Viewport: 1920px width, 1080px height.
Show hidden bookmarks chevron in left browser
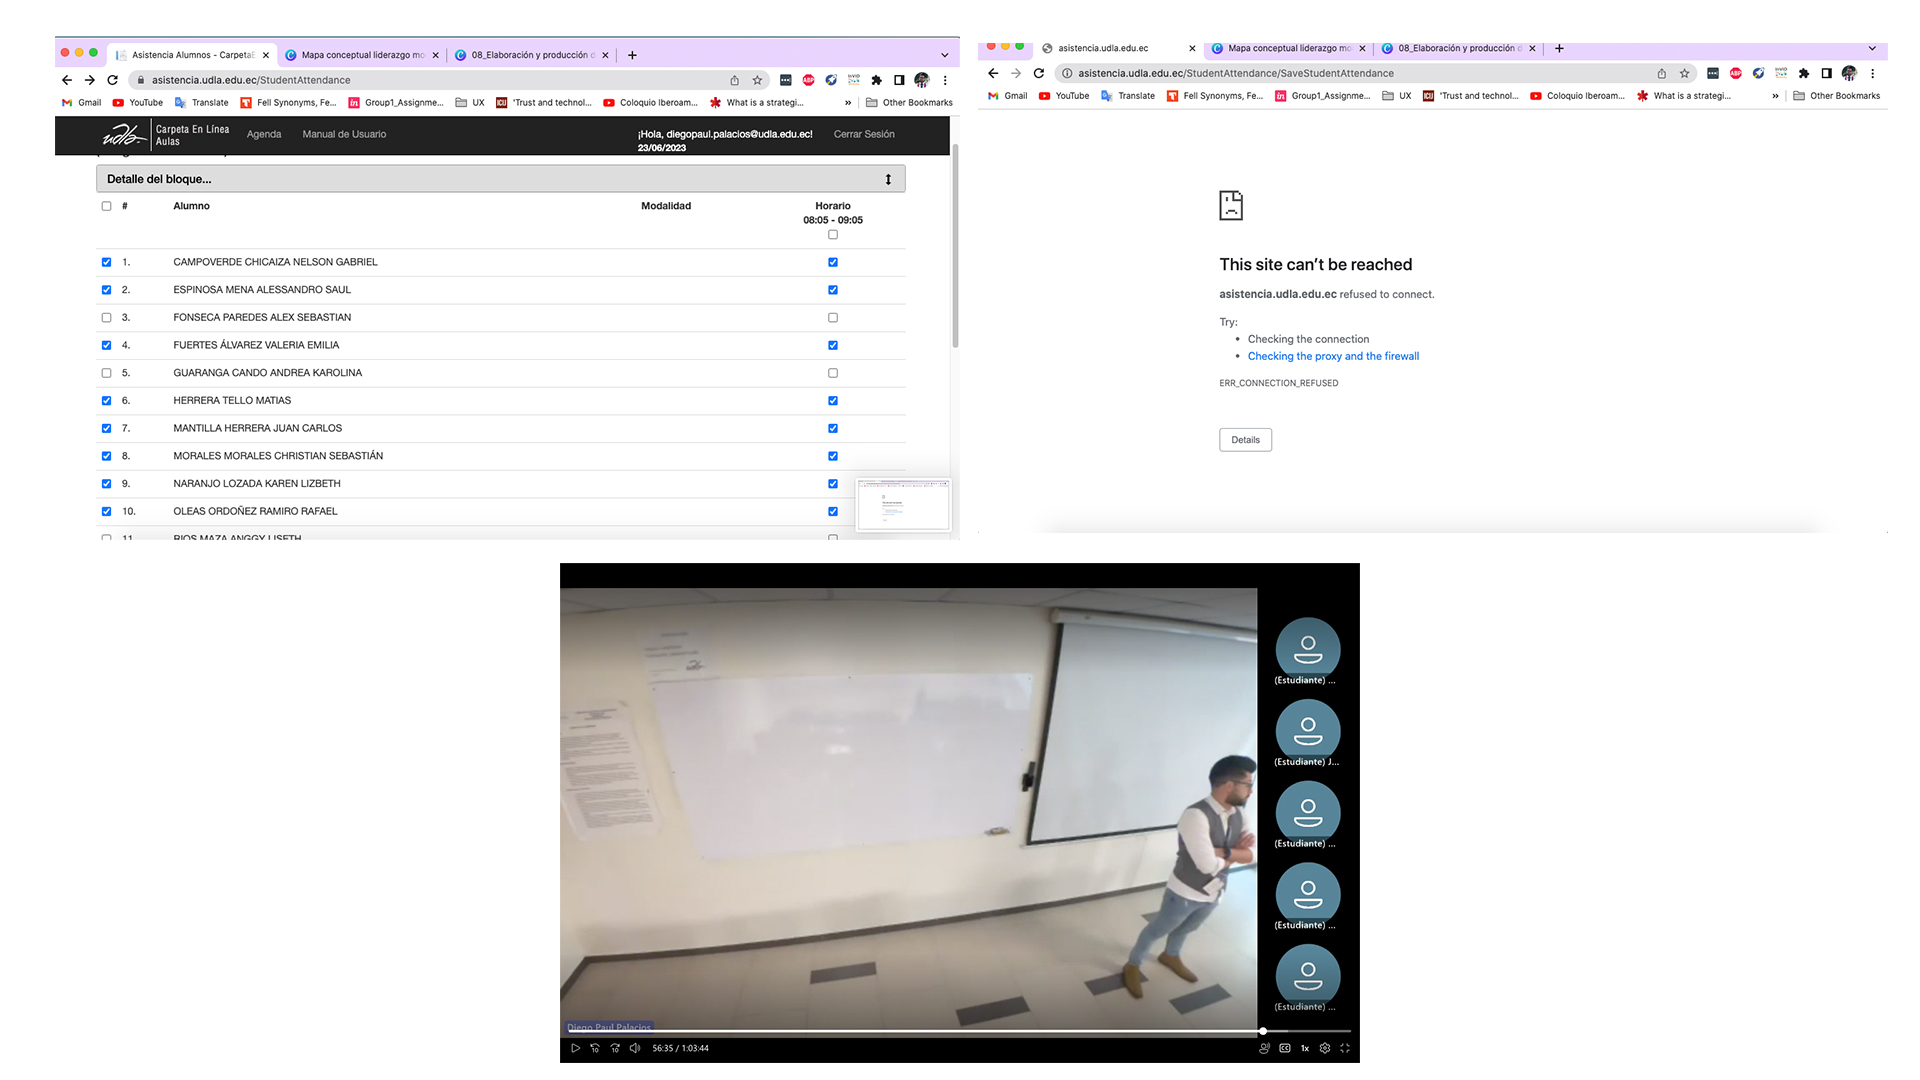pos(848,102)
